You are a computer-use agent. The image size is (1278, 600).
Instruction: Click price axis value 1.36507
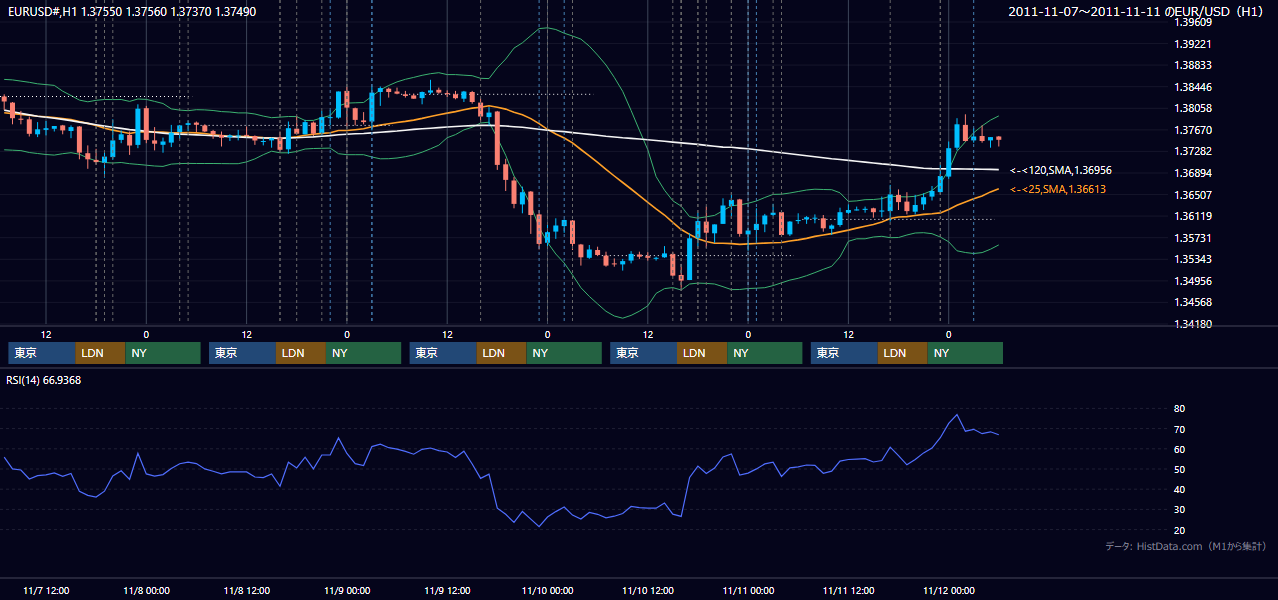click(x=1192, y=195)
